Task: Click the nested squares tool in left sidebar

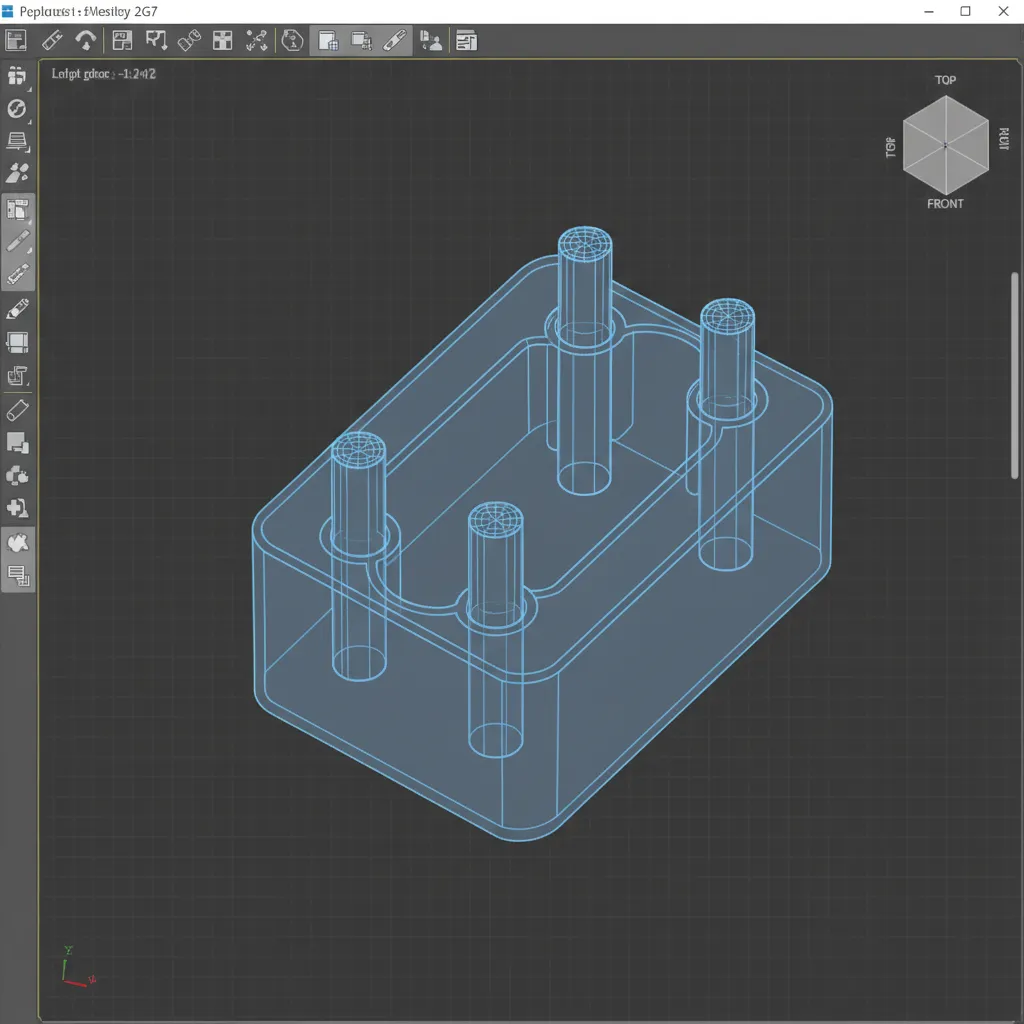Action: tap(18, 376)
